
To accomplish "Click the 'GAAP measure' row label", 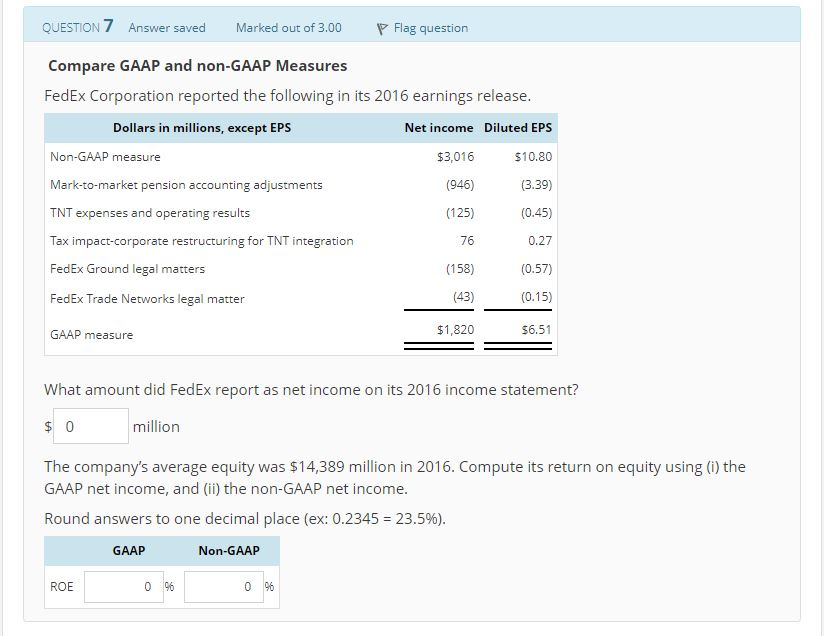I will coord(91,335).
